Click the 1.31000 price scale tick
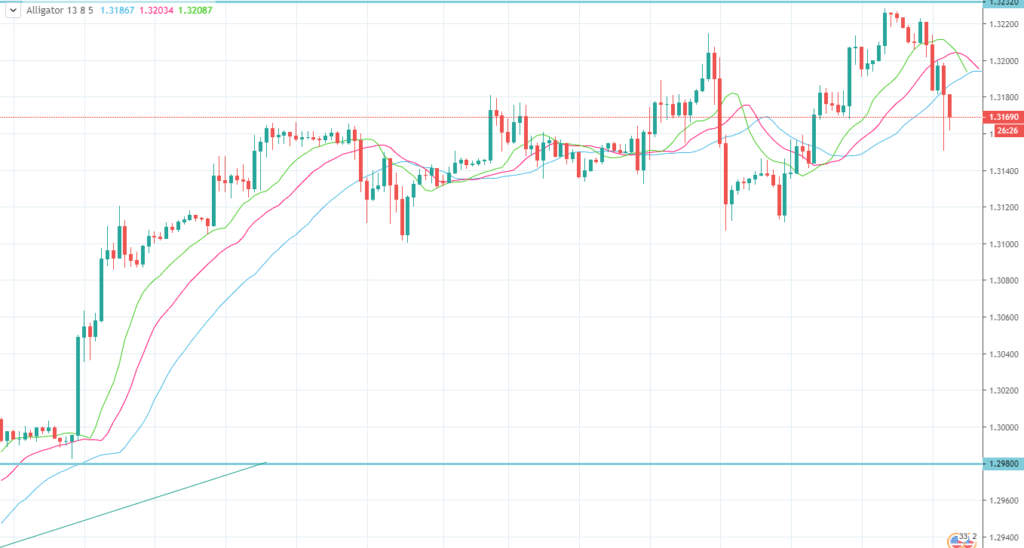This screenshot has height=548, width=1024. point(1003,244)
